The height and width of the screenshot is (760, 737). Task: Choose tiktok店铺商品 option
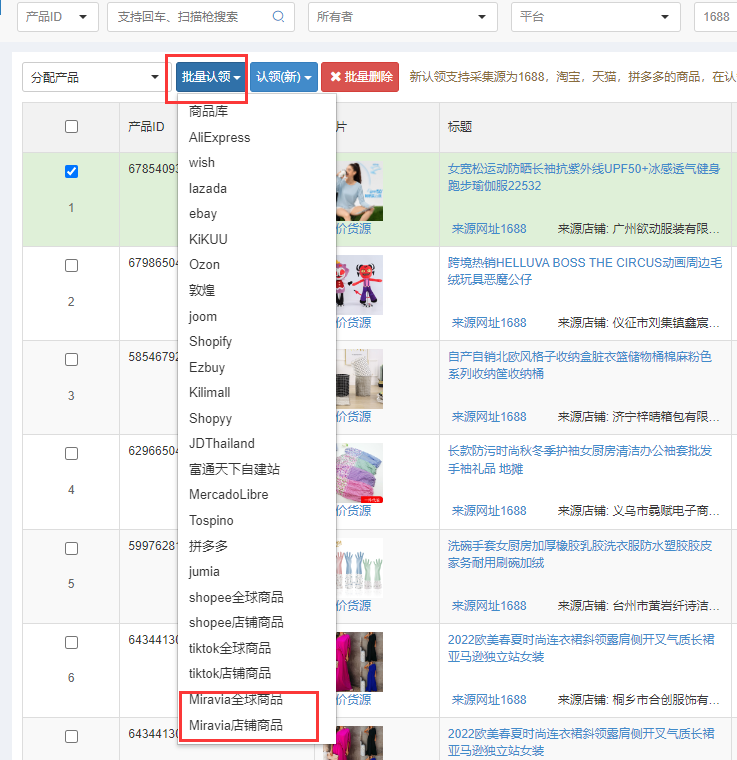pyautogui.click(x=230, y=673)
